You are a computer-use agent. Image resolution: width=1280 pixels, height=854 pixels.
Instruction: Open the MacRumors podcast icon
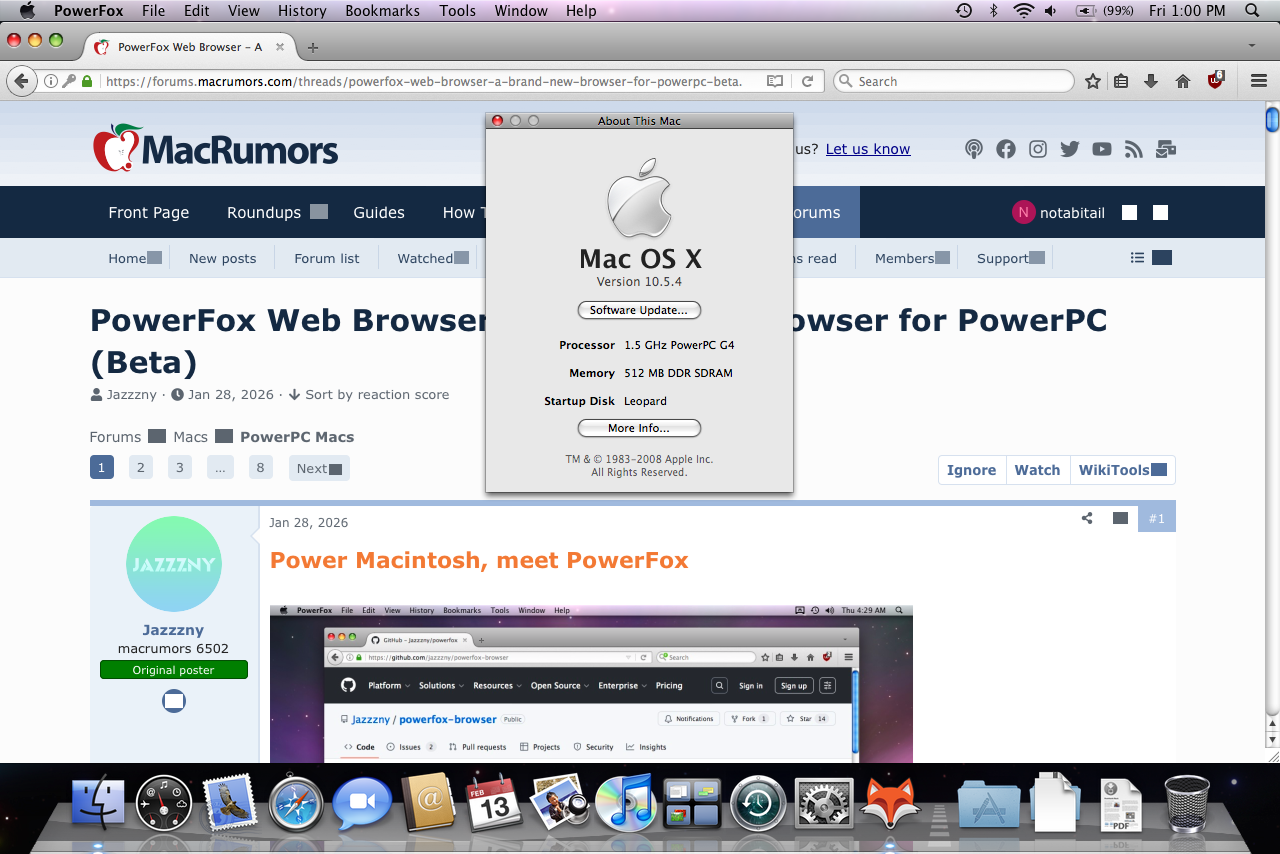[x=974, y=149]
